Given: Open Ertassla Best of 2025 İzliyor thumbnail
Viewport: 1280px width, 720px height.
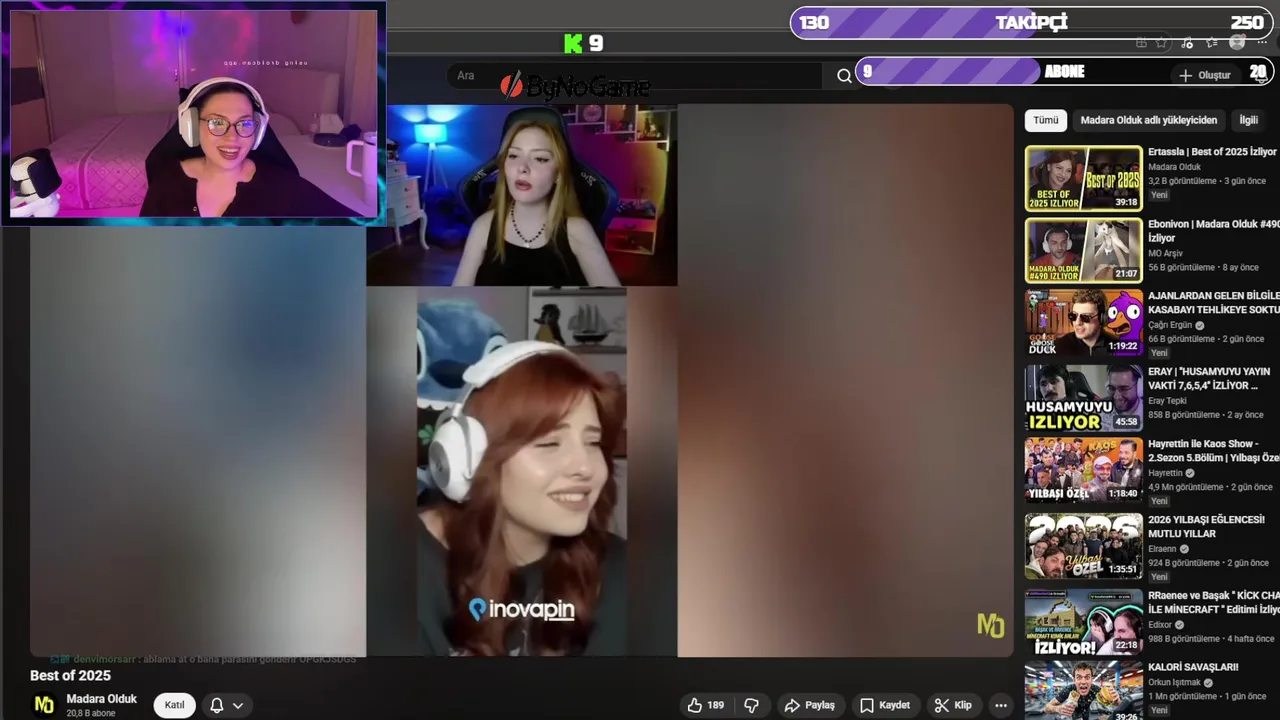Looking at the screenshot, I should (x=1083, y=178).
